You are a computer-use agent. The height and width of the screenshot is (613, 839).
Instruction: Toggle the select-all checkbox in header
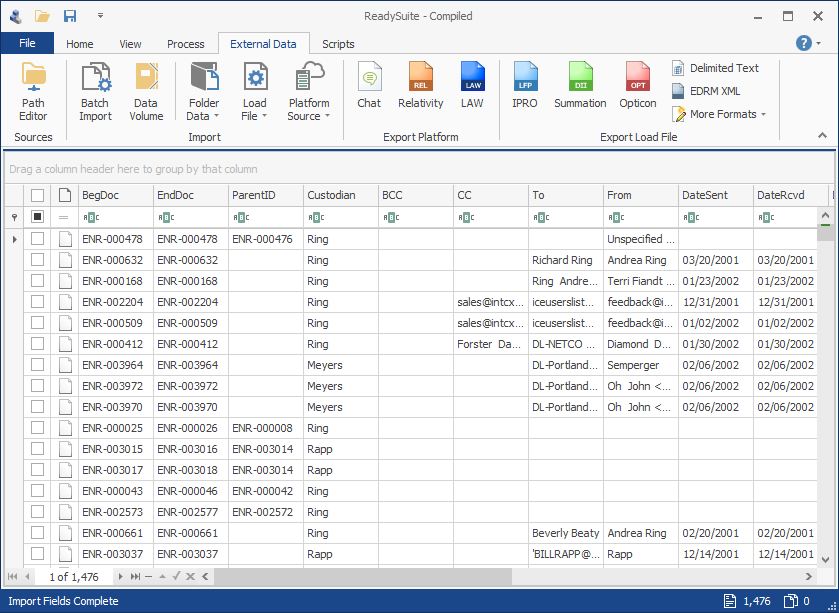point(37,195)
